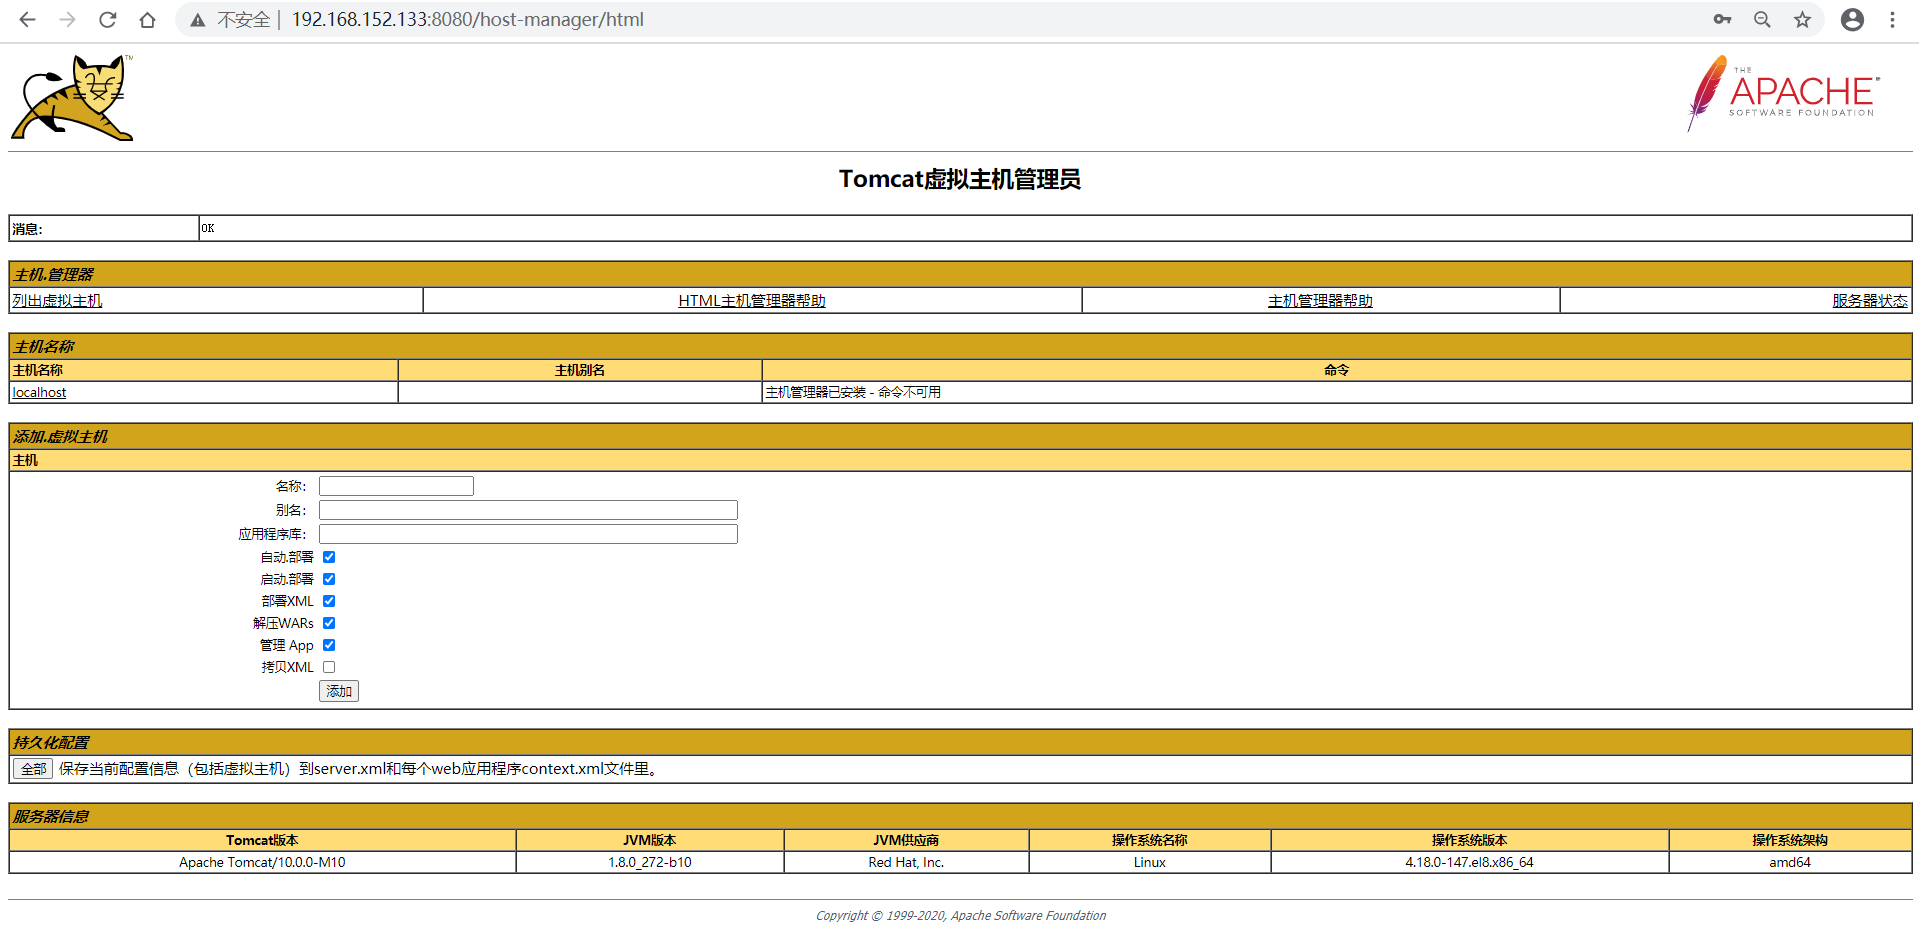The width and height of the screenshot is (1919, 943).
Task: Click the 主机别名 column header
Action: (x=580, y=370)
